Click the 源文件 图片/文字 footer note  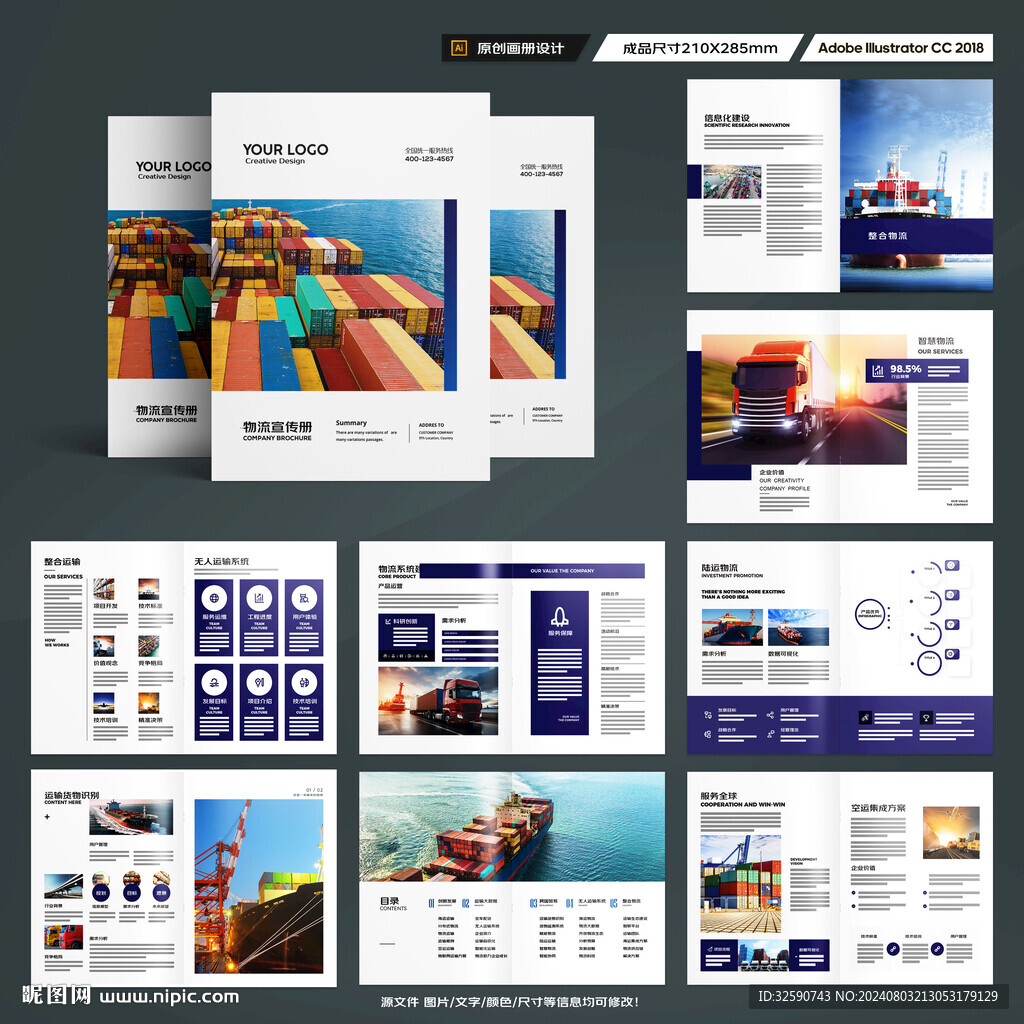(x=509, y=1002)
